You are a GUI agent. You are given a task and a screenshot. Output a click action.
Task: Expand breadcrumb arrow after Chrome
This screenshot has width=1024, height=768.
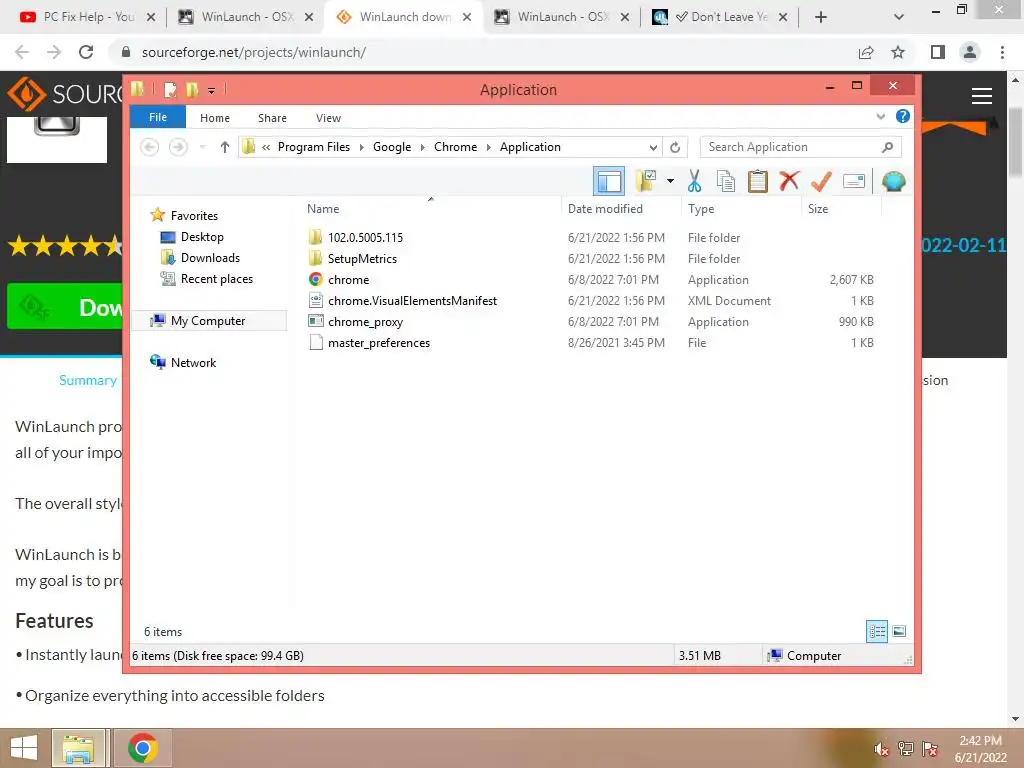[x=488, y=147]
